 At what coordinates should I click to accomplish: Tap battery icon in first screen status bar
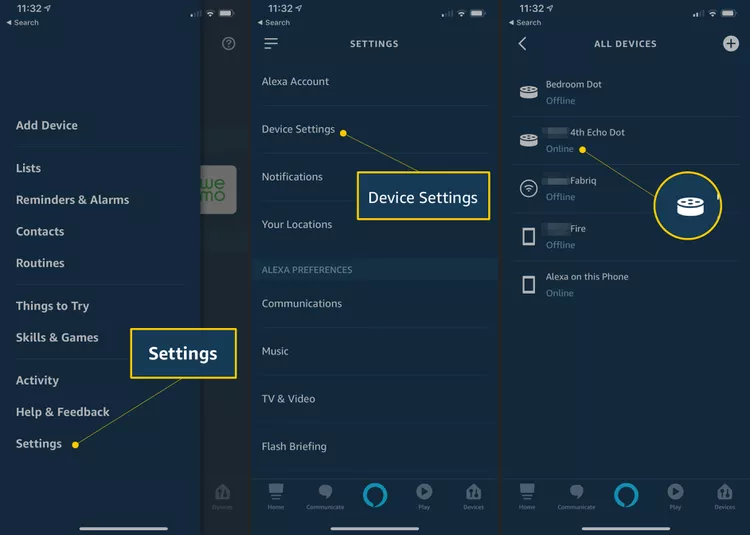(227, 13)
